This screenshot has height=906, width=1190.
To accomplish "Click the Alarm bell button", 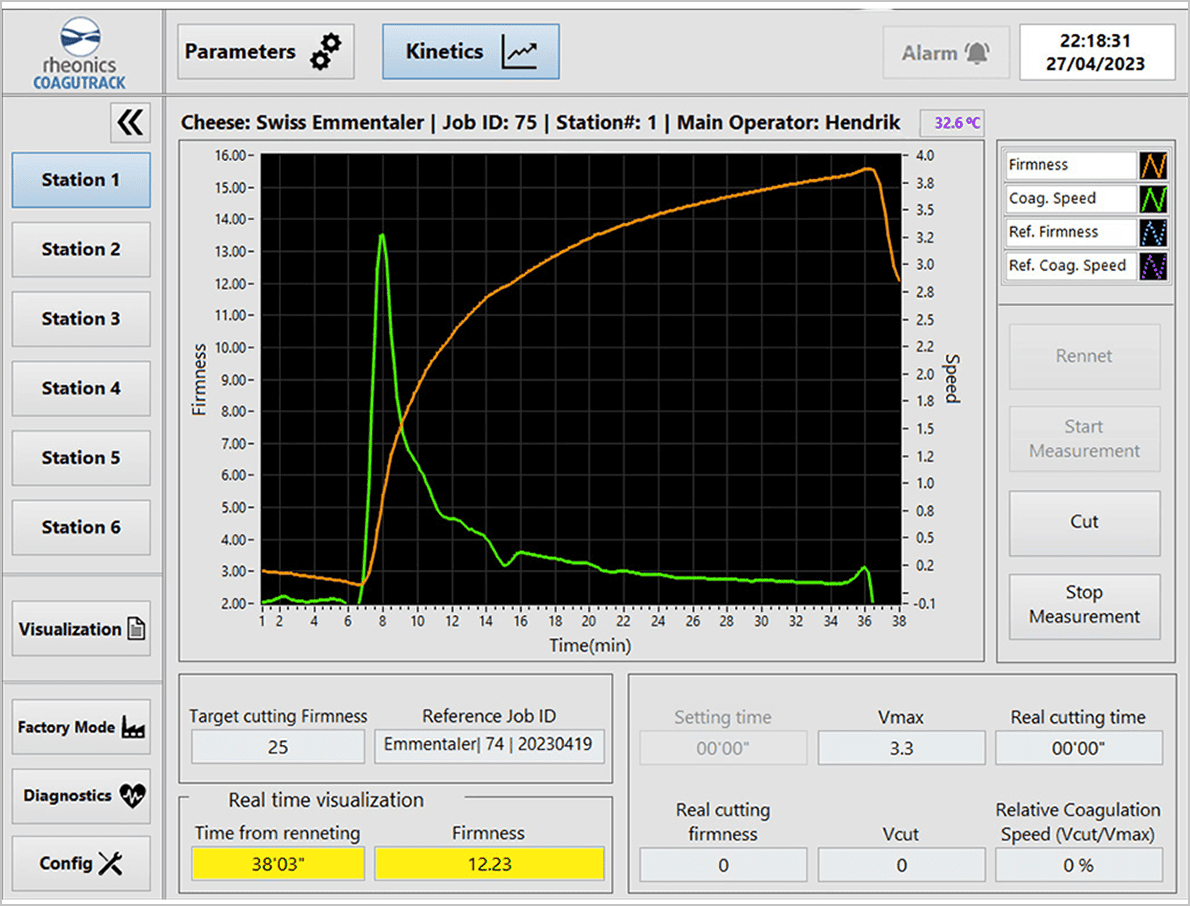I will point(944,53).
